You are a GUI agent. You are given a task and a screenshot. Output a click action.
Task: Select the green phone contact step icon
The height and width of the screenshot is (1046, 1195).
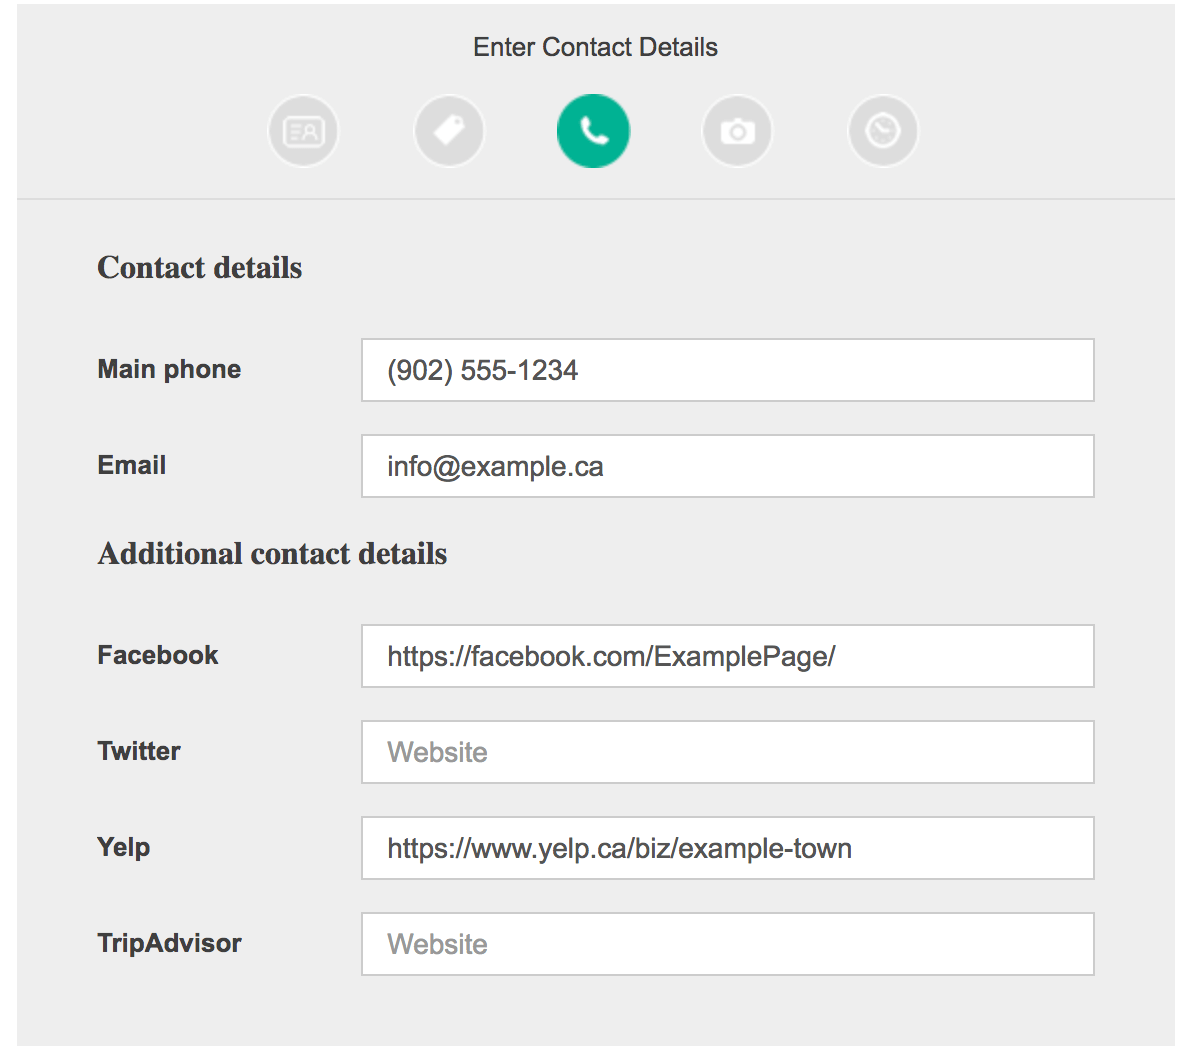pyautogui.click(x=594, y=131)
